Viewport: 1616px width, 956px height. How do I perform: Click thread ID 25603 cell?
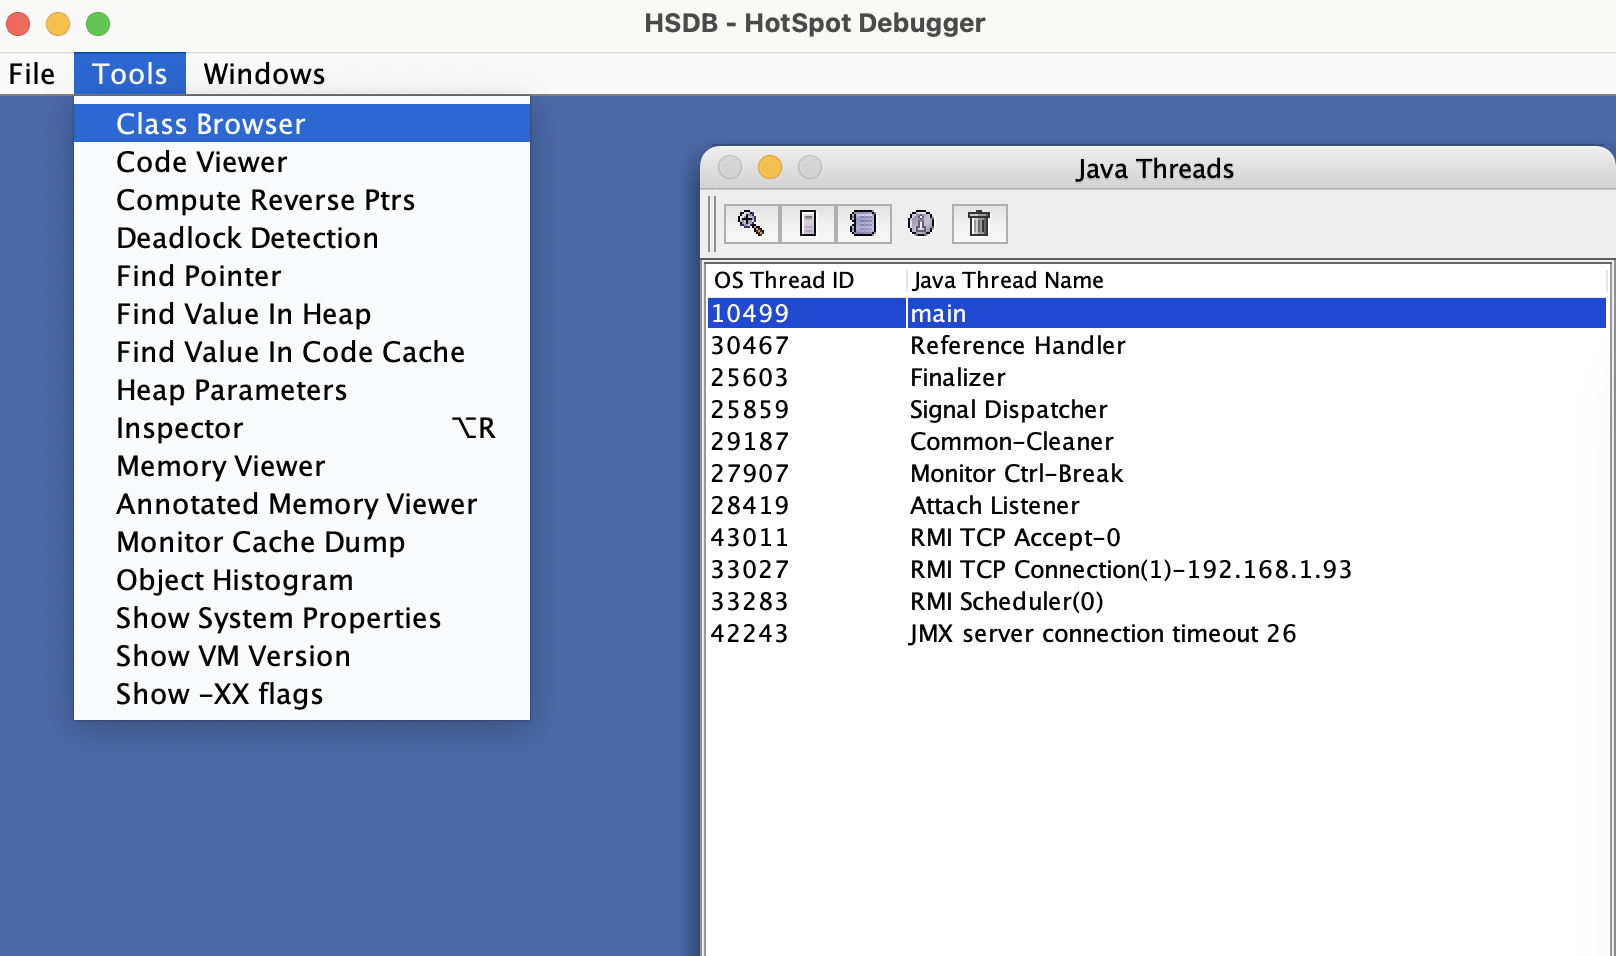807,377
